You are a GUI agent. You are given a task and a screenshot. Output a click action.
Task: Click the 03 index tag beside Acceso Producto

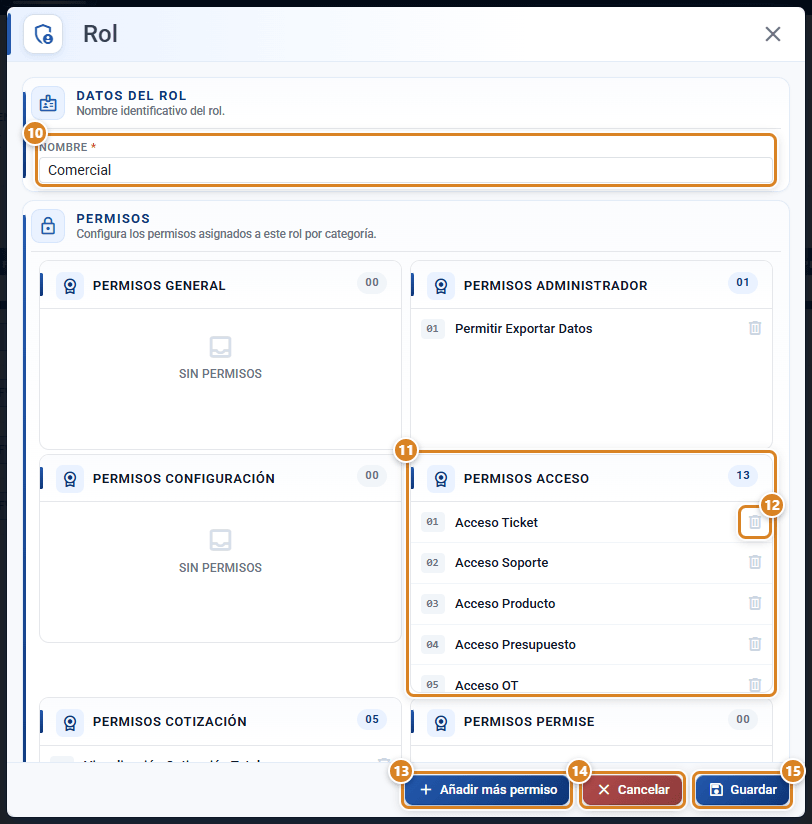433,604
